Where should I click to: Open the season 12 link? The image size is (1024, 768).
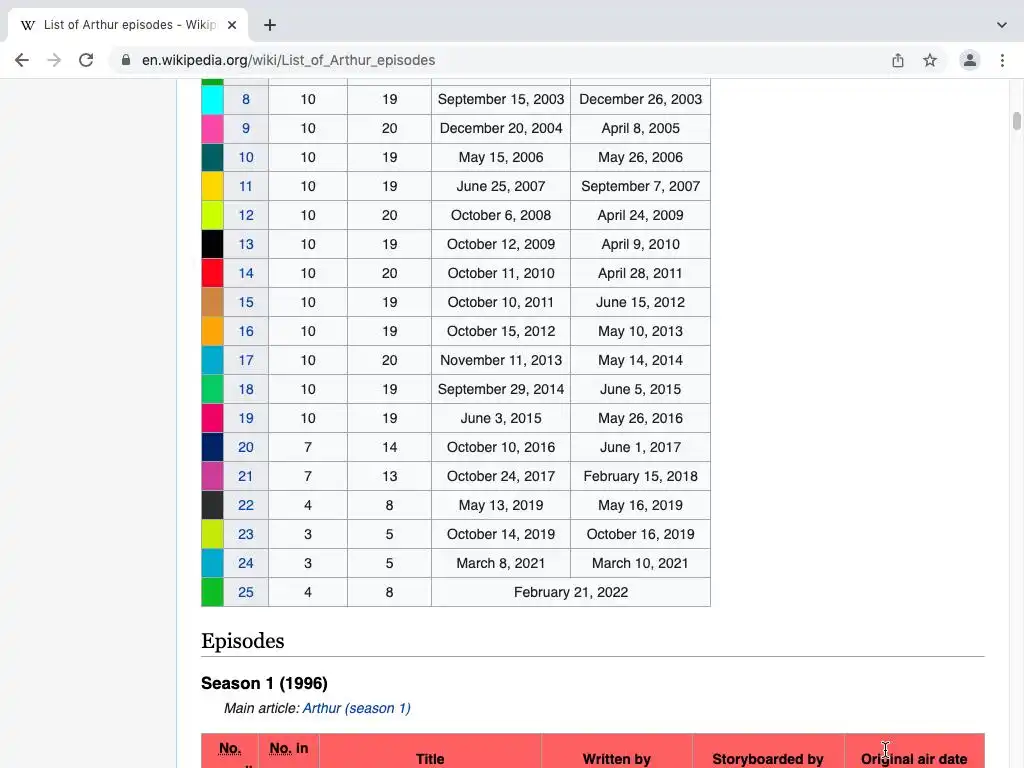pyautogui.click(x=246, y=215)
